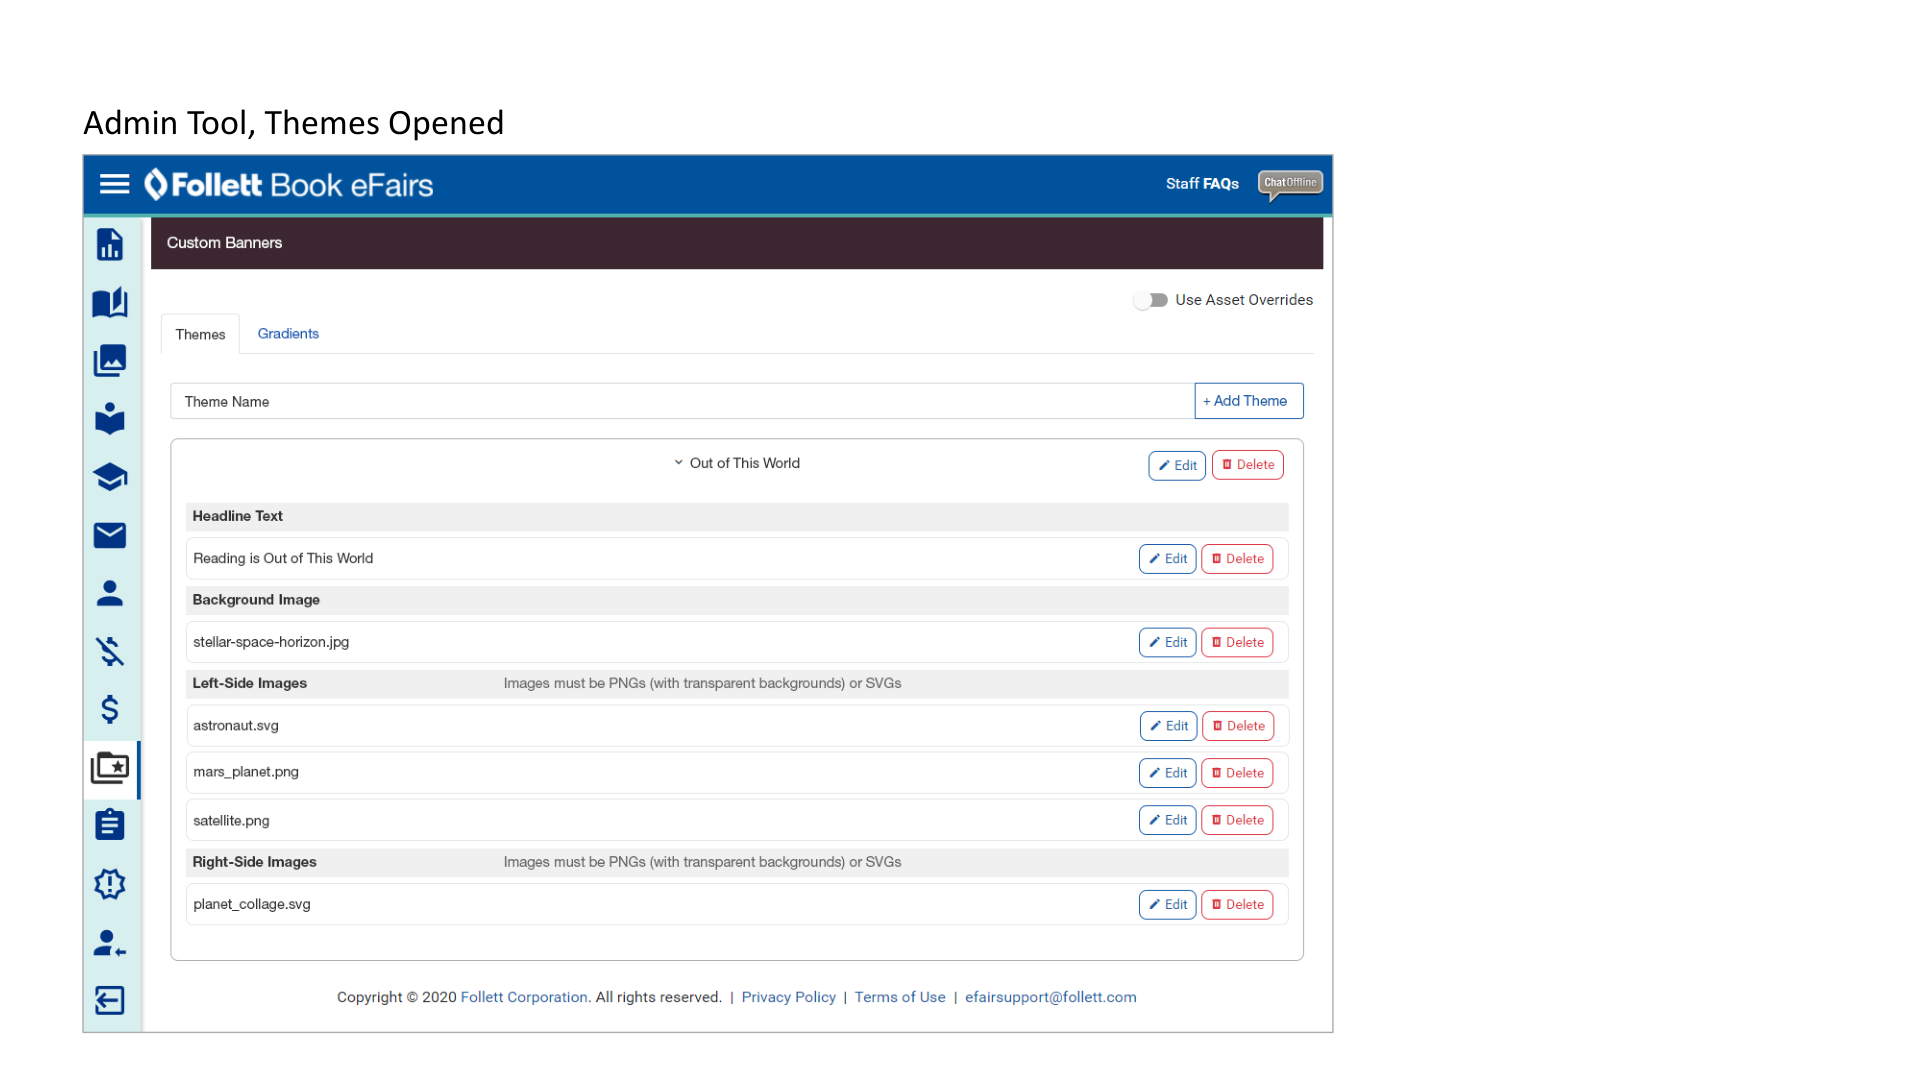Select the satellite.png file name
This screenshot has width=1920, height=1080.
(231, 821)
